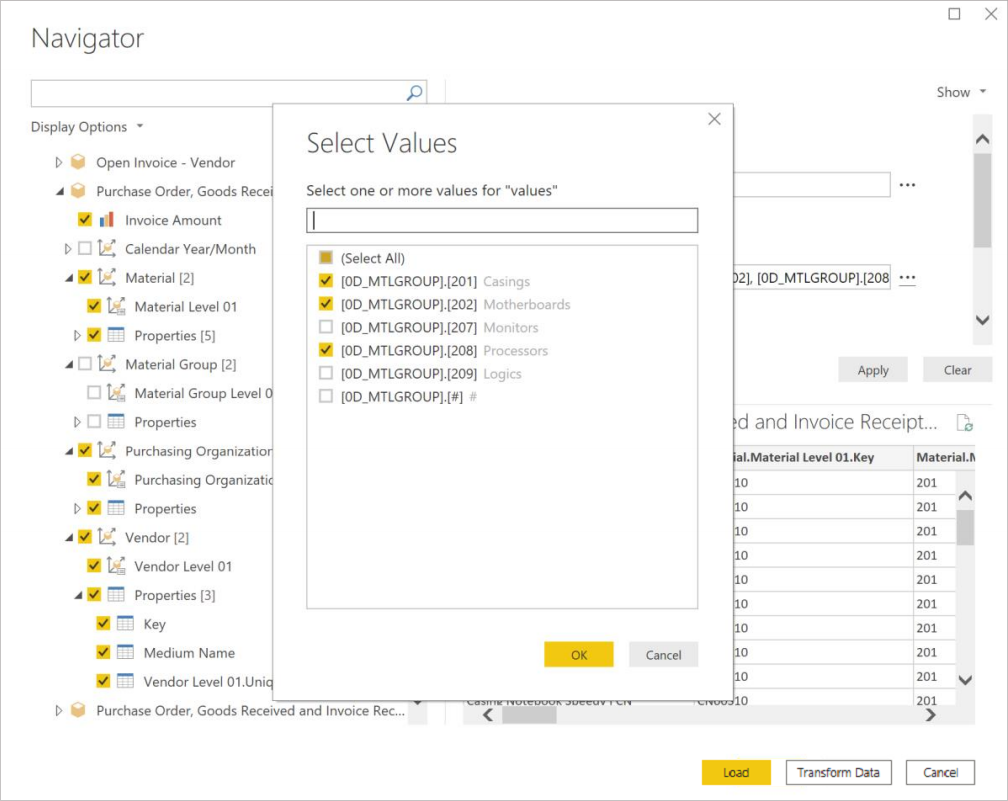This screenshot has height=801, width=1008.
Task: Close the Select Values dialog with X
Action: click(x=714, y=119)
